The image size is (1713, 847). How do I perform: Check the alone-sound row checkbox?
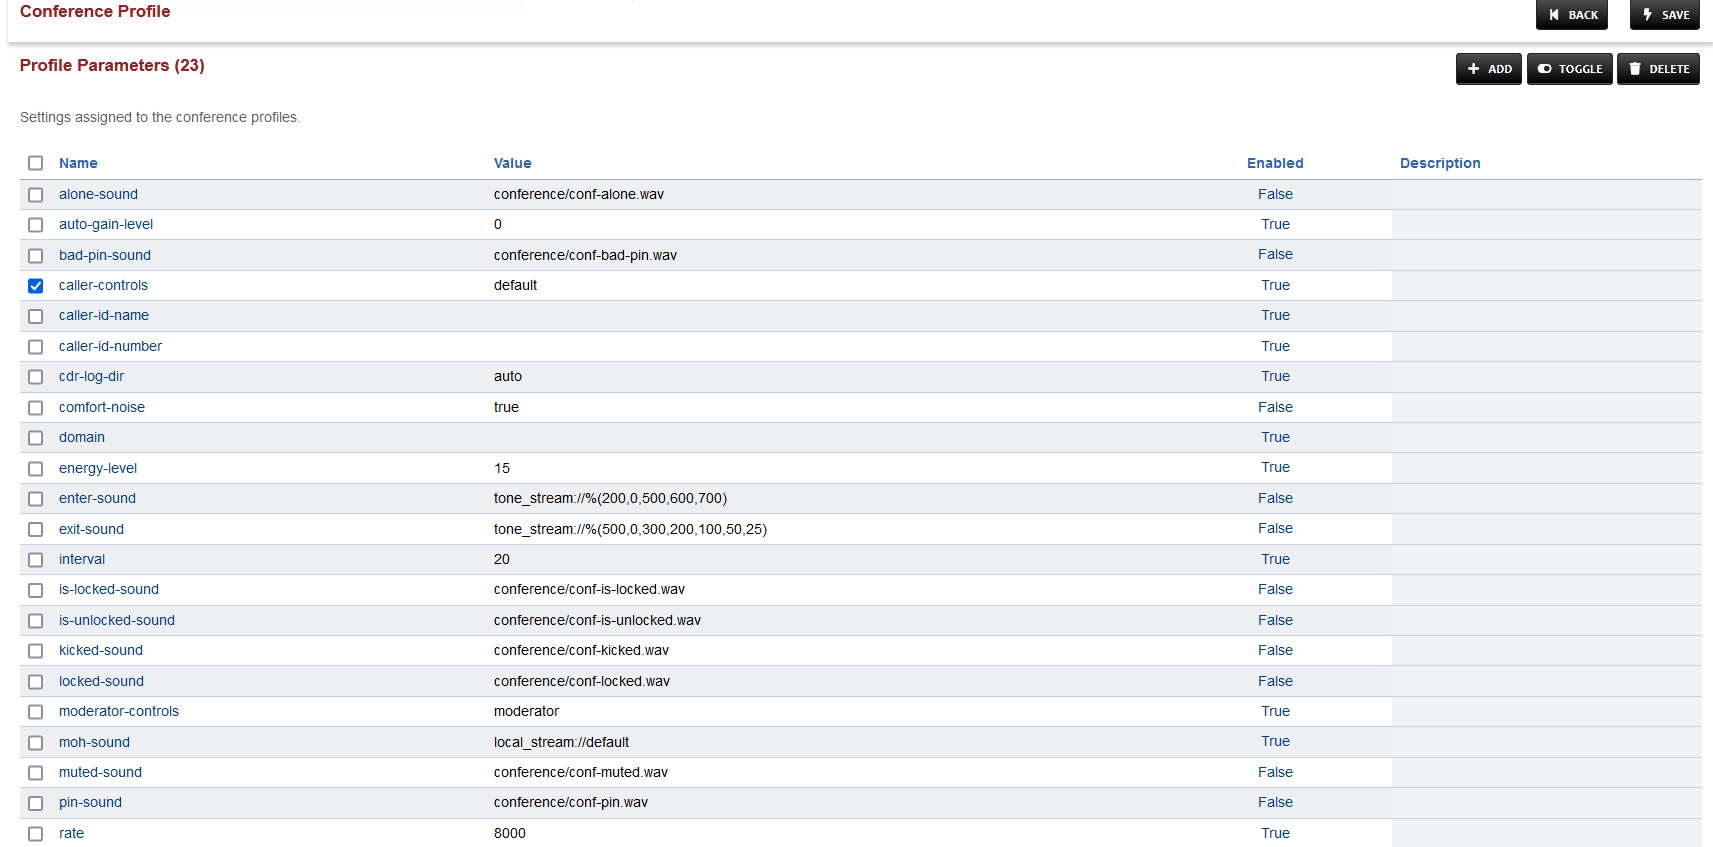point(36,195)
